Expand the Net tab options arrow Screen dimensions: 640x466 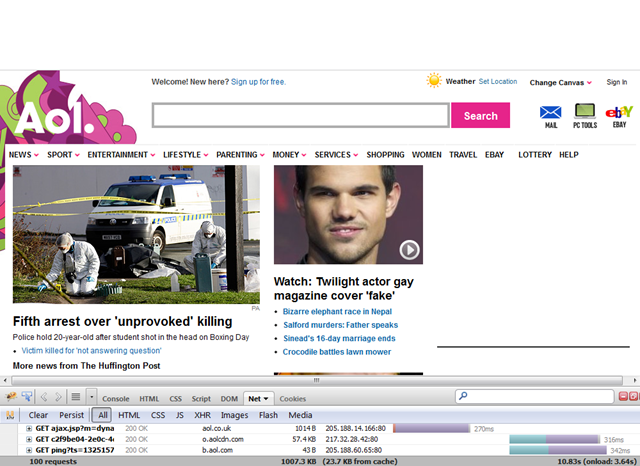tap(267, 398)
